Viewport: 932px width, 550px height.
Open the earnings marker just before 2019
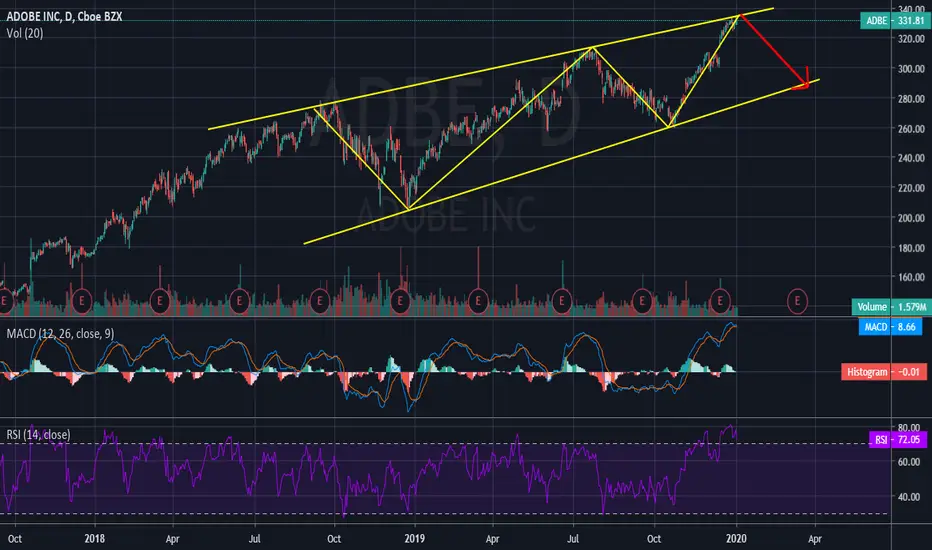click(x=400, y=301)
